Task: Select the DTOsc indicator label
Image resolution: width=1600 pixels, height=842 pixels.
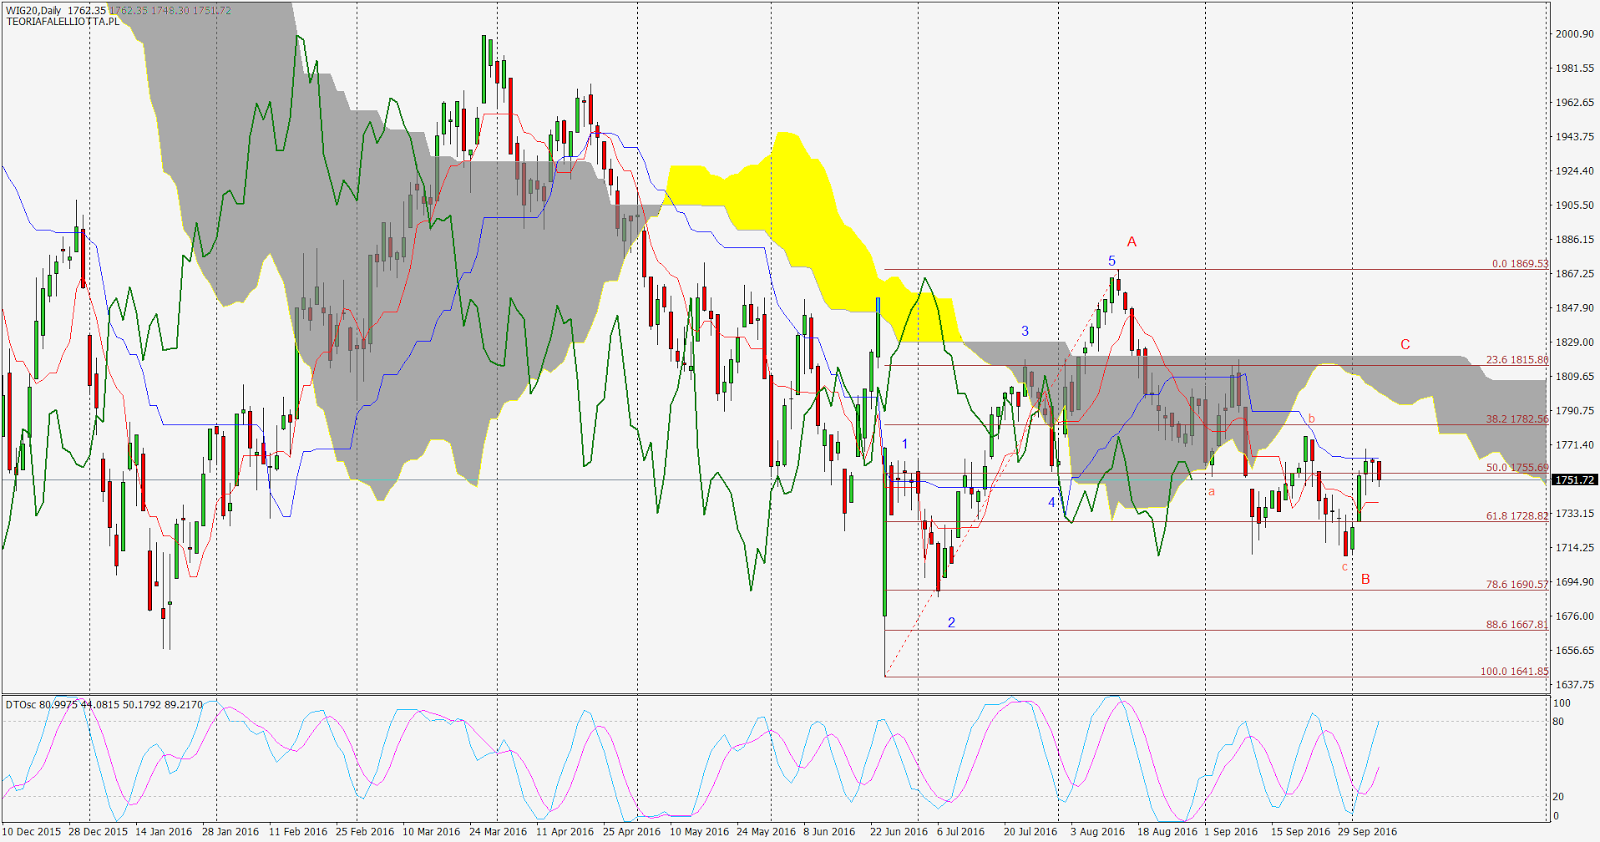Action: (x=21, y=705)
